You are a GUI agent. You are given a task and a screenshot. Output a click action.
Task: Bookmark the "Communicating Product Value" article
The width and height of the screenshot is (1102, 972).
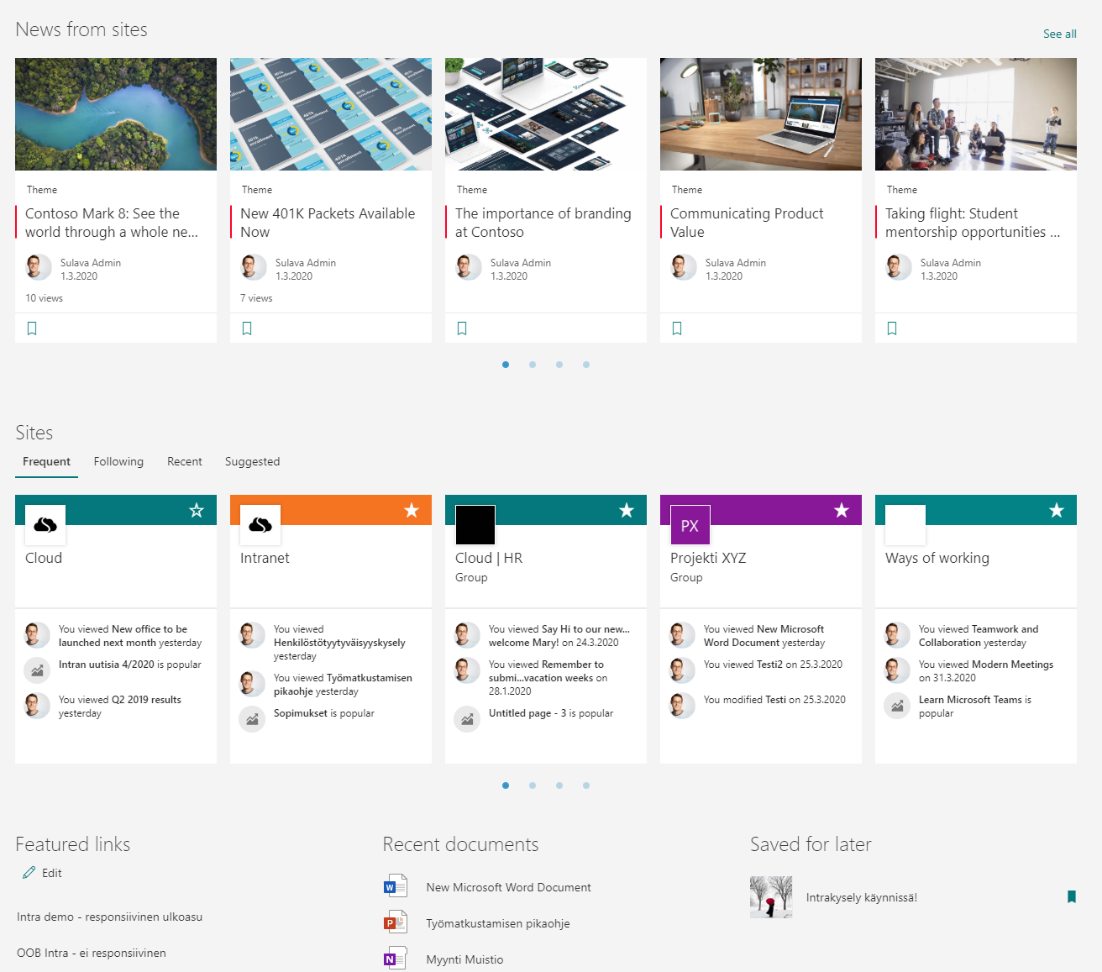[x=676, y=327]
